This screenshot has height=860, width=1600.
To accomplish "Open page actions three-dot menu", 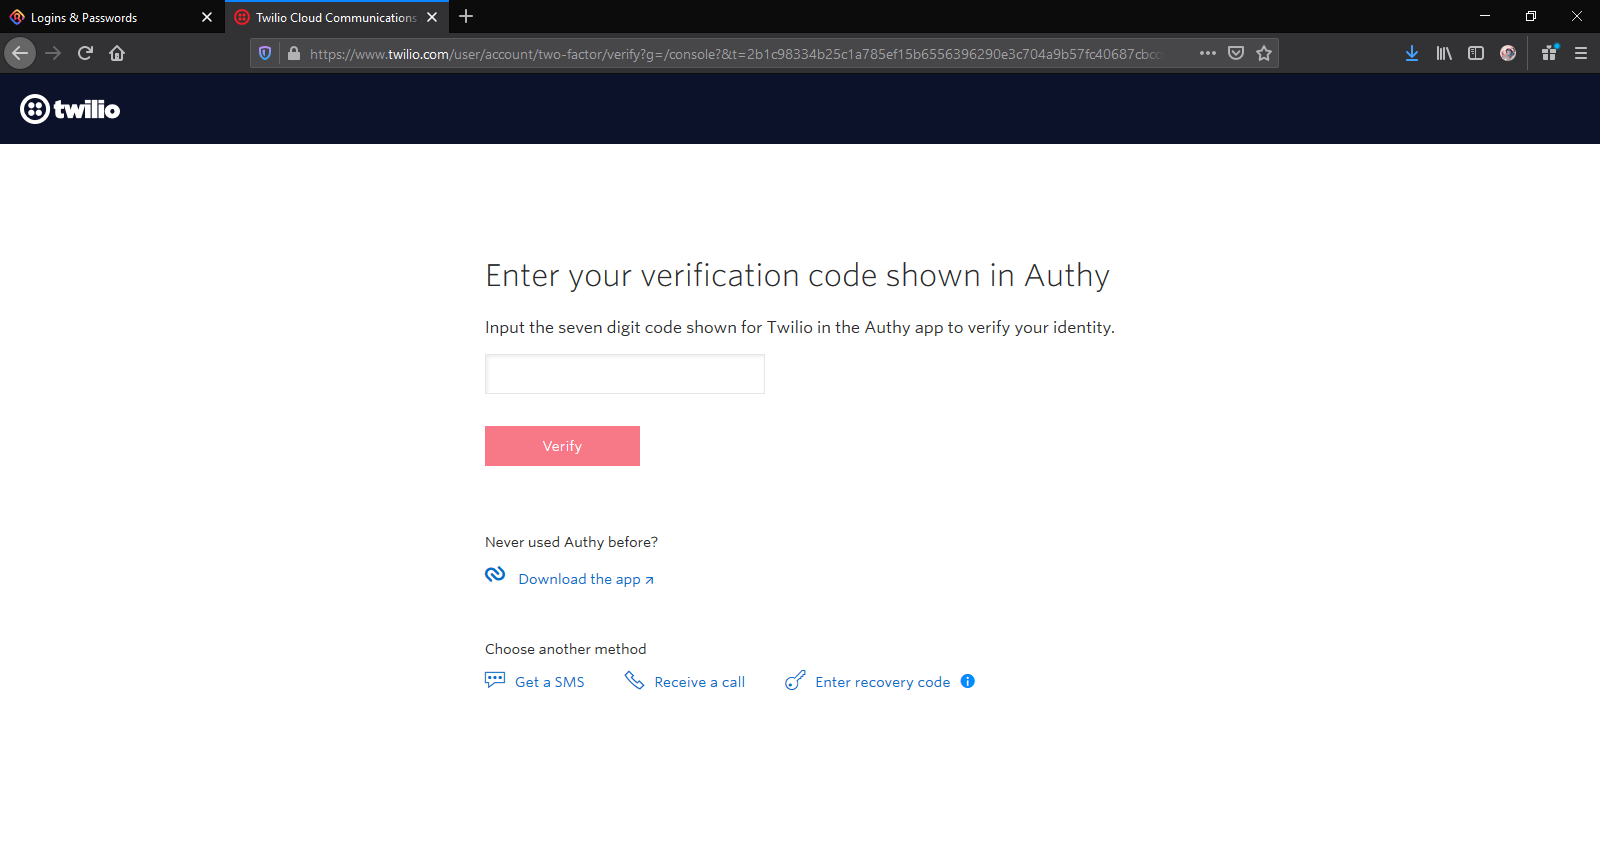I will pyautogui.click(x=1208, y=53).
